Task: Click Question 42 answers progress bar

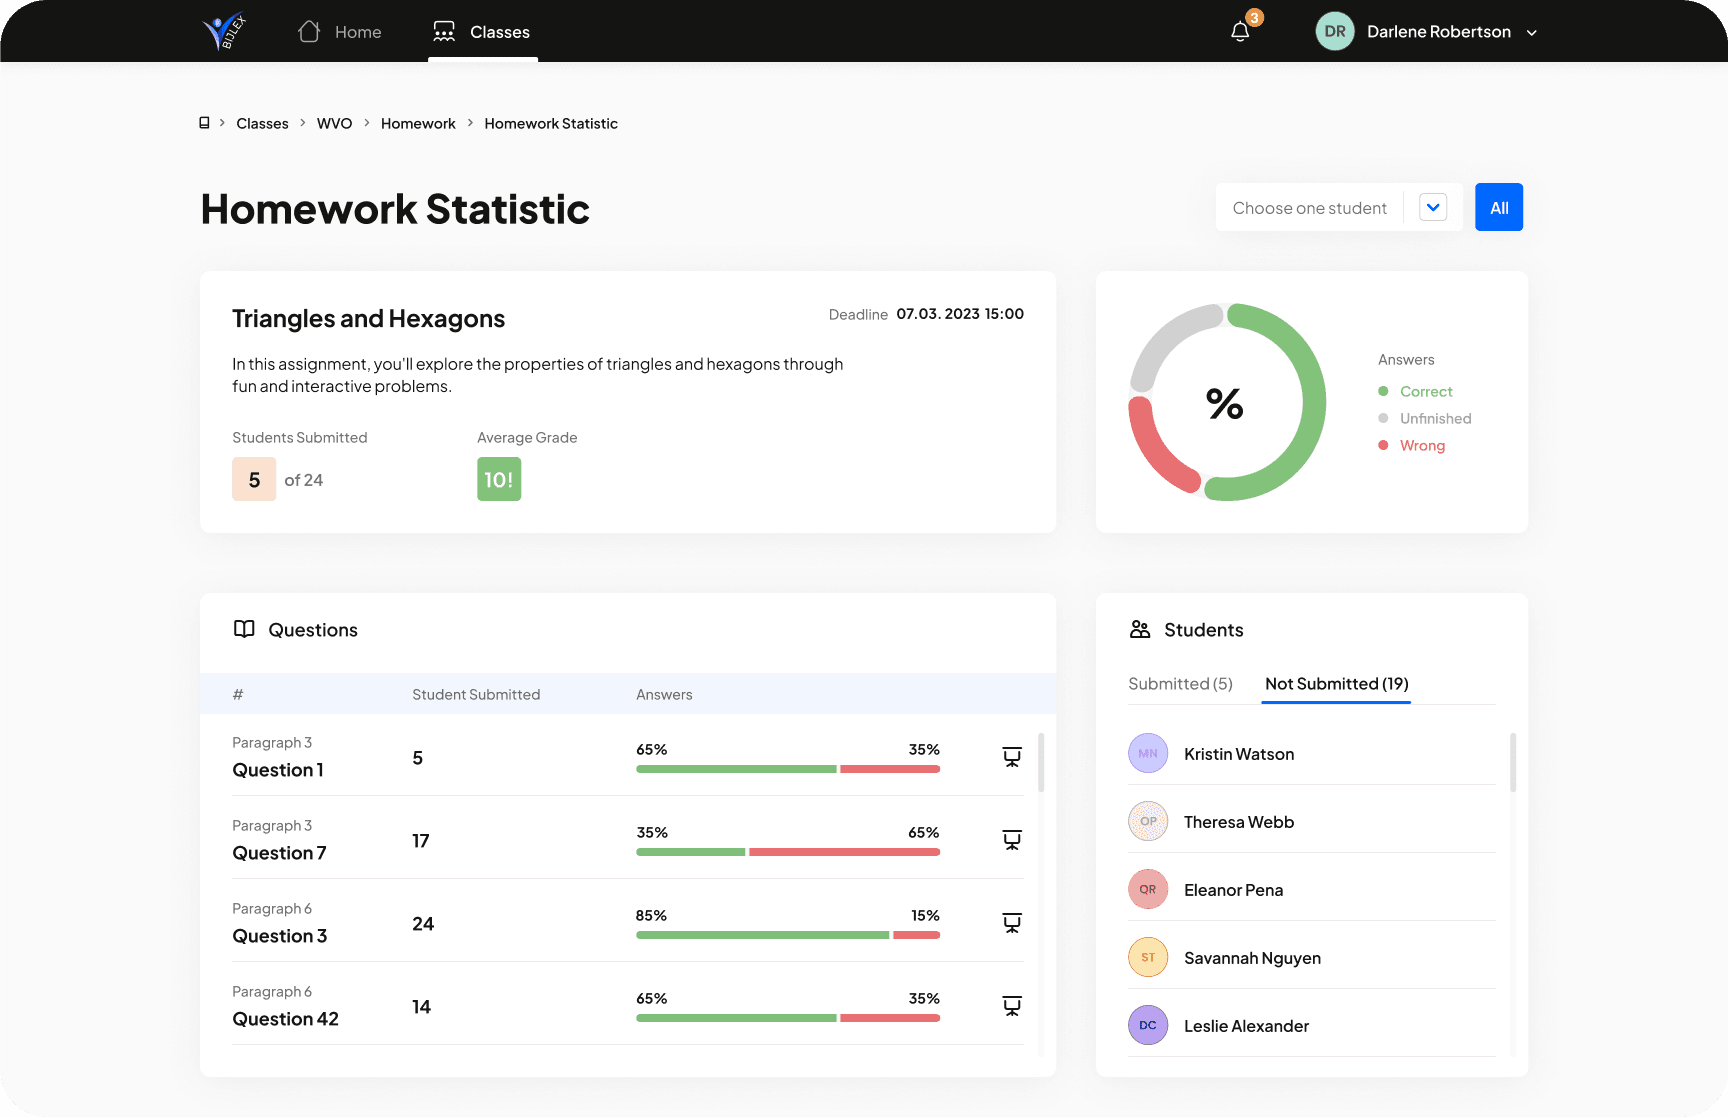Action: (788, 1018)
